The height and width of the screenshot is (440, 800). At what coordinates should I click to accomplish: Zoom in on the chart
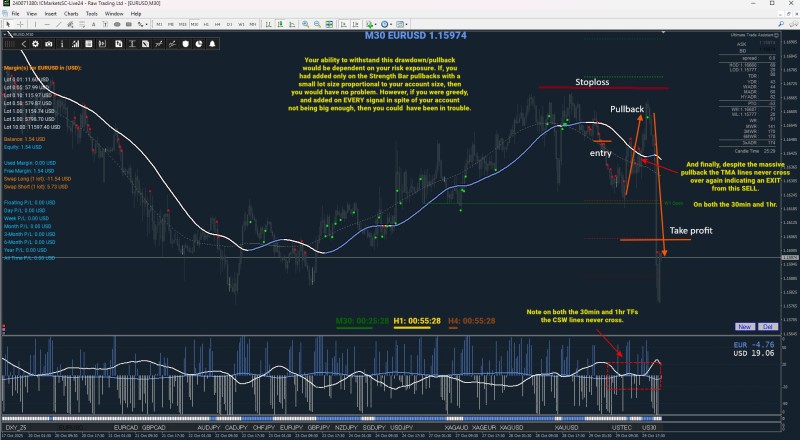pyautogui.click(x=306, y=24)
